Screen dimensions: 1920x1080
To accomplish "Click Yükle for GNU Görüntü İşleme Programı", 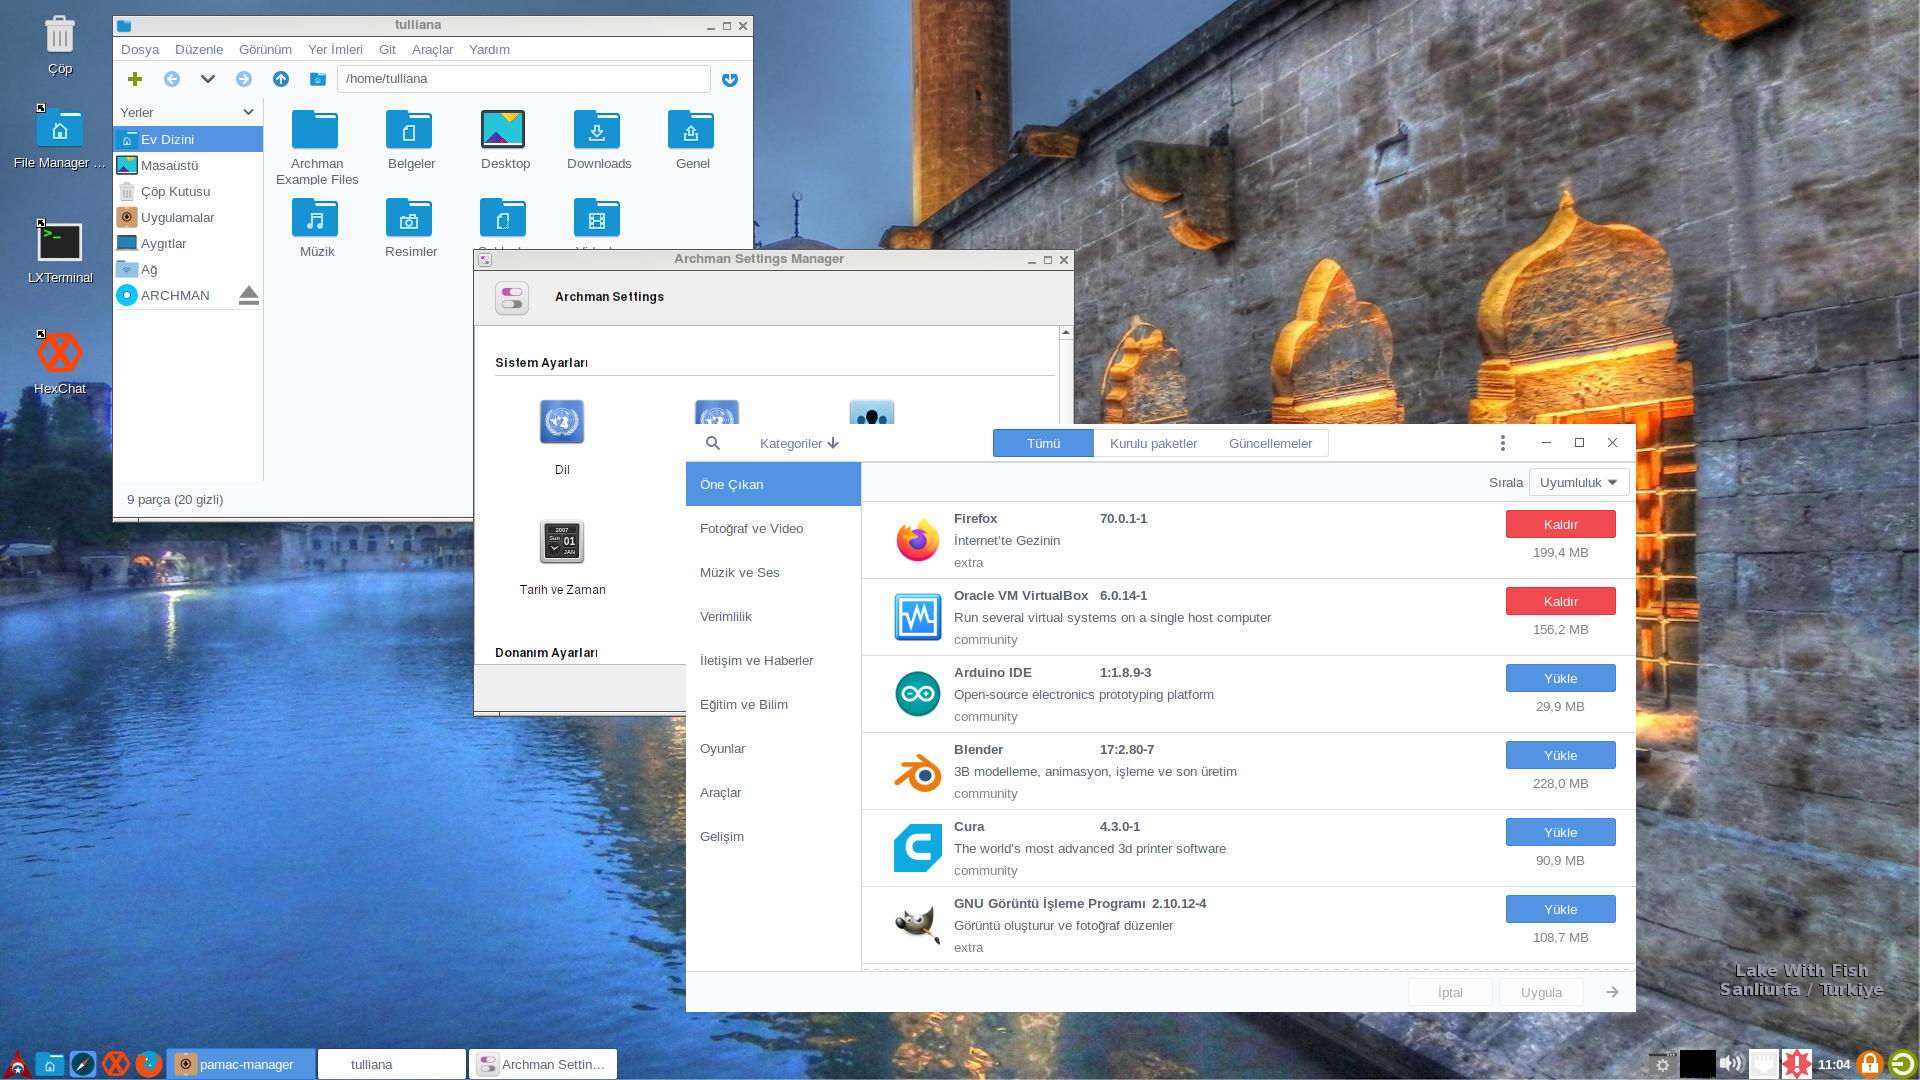I will 1560,909.
